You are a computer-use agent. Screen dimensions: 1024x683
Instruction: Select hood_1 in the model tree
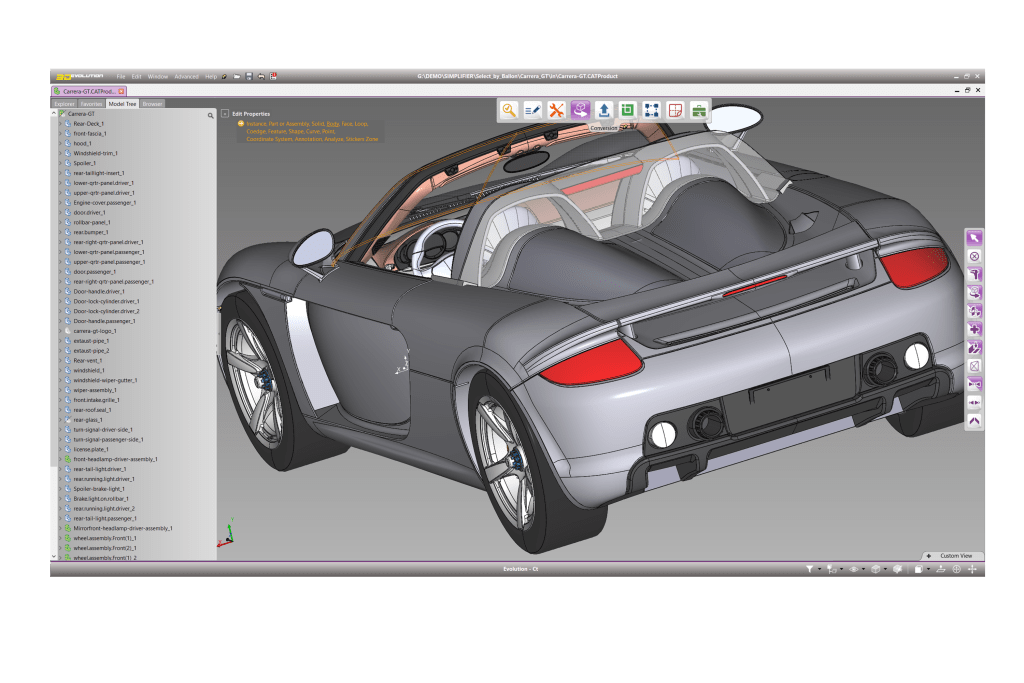[x=82, y=144]
